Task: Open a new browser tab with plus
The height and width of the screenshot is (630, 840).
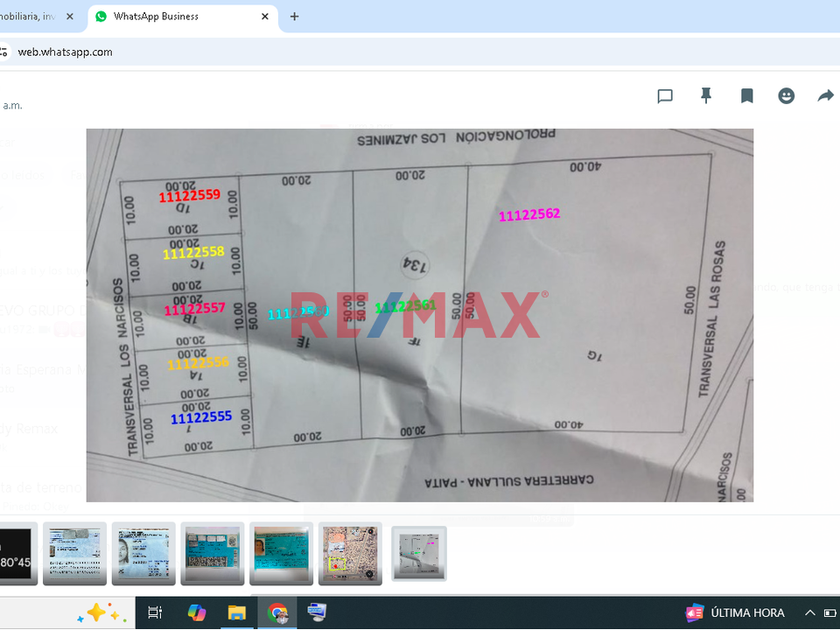Action: (294, 17)
